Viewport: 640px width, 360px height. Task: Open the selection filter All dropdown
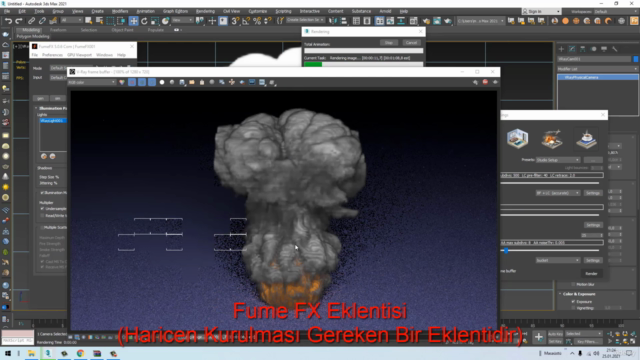pos(71,20)
